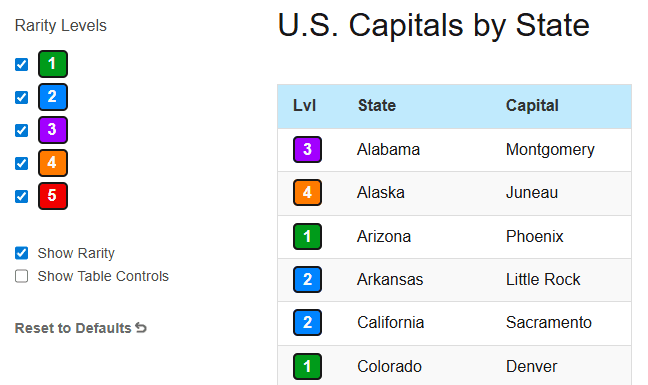Click the green rarity level 1 badge in sidebar
This screenshot has width=648, height=385.
click(x=53, y=64)
